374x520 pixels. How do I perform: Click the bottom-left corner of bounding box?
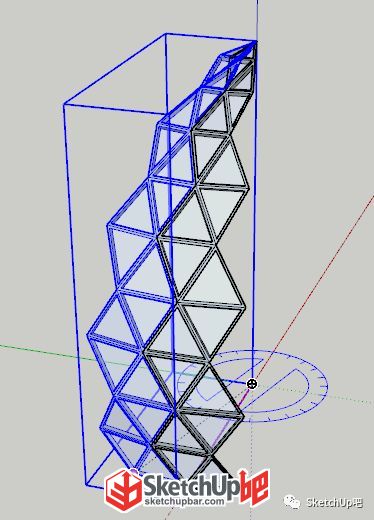tap(86, 485)
